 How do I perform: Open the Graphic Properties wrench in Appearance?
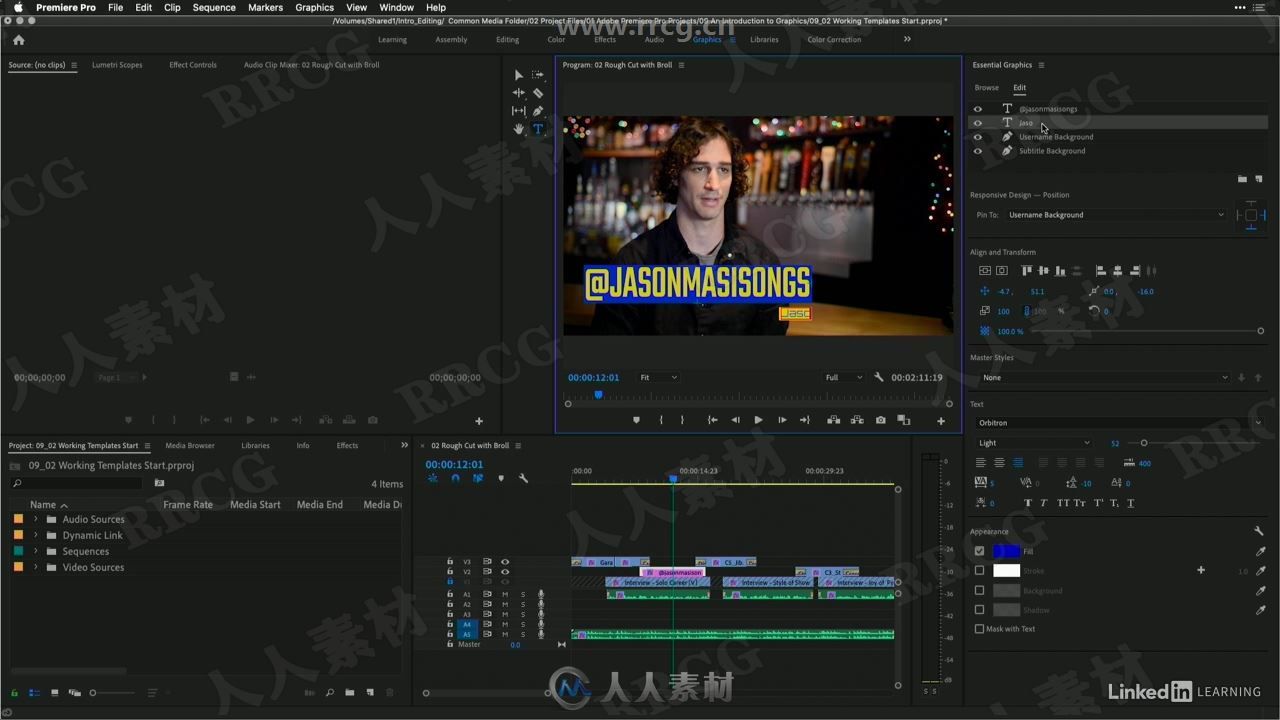(x=1259, y=531)
